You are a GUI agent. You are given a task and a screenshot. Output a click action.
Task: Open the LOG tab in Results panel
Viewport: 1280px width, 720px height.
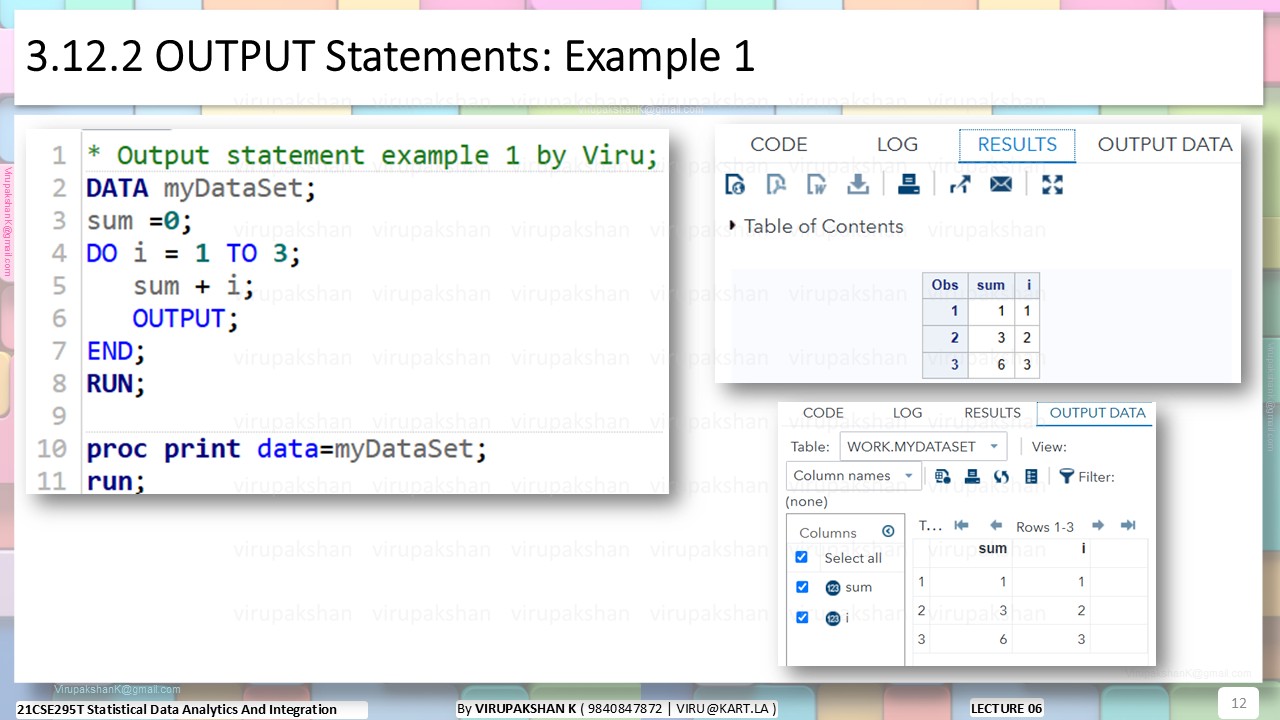click(x=897, y=144)
